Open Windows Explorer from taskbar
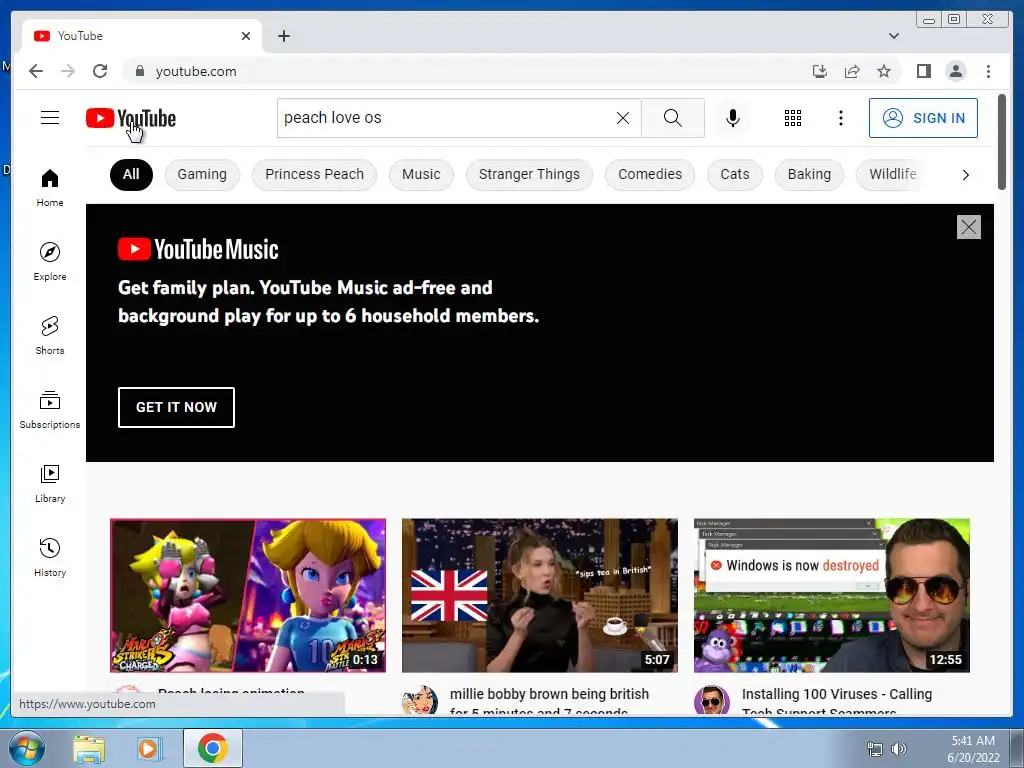1024x768 pixels. pyautogui.click(x=89, y=748)
